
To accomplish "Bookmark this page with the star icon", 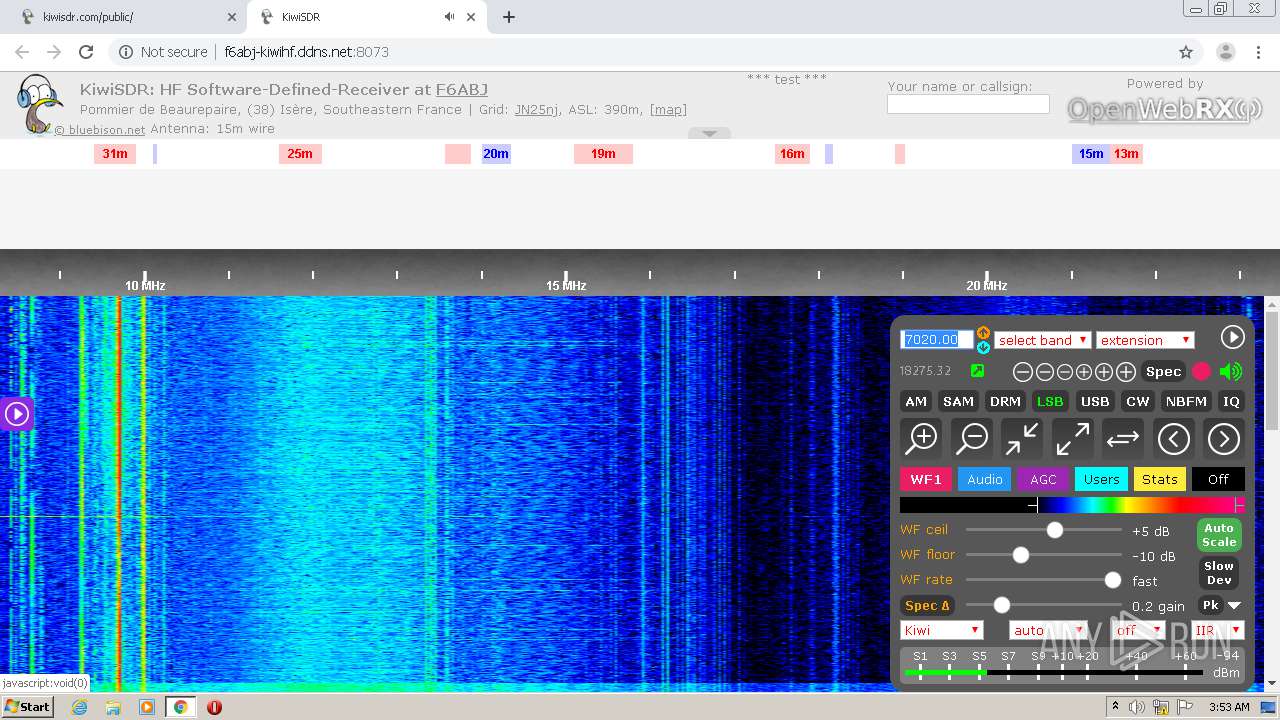I will (1186, 52).
